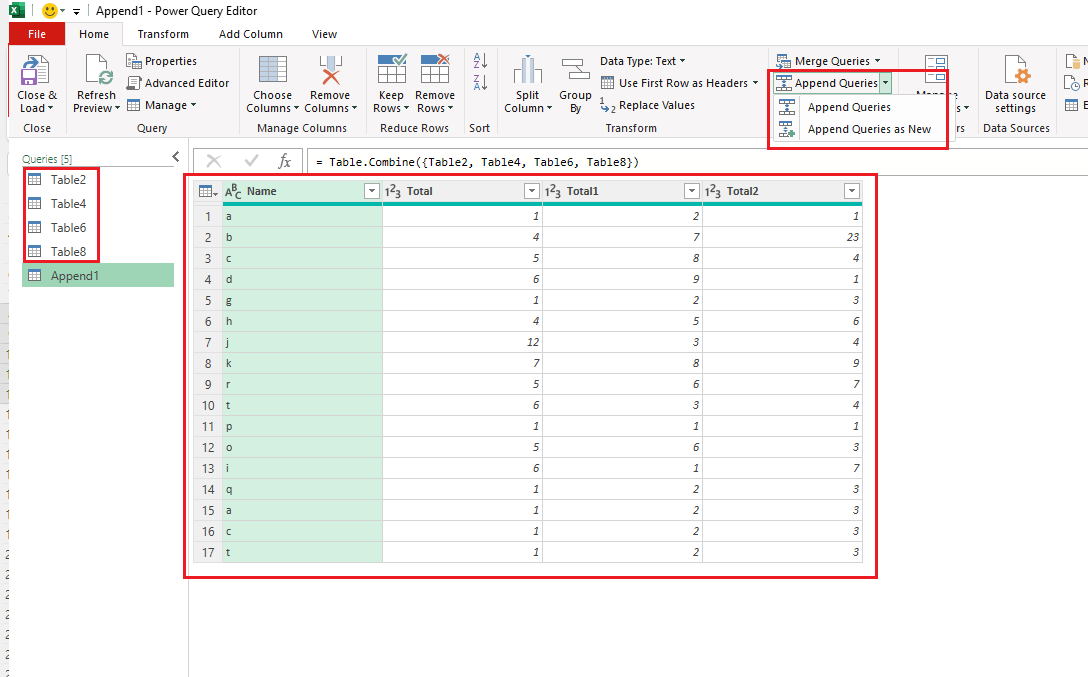Open the File tab
The width and height of the screenshot is (1088, 677).
[x=37, y=34]
